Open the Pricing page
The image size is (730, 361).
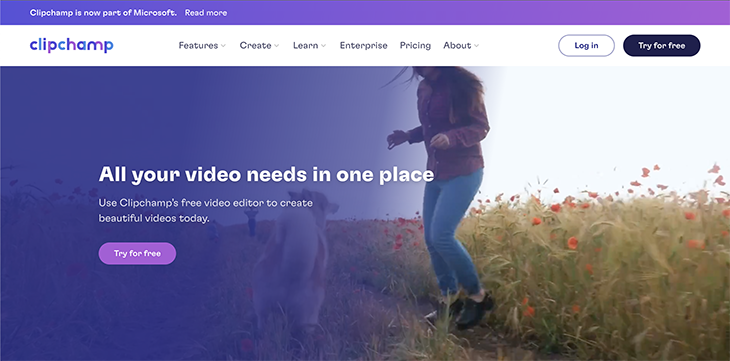[x=415, y=45]
